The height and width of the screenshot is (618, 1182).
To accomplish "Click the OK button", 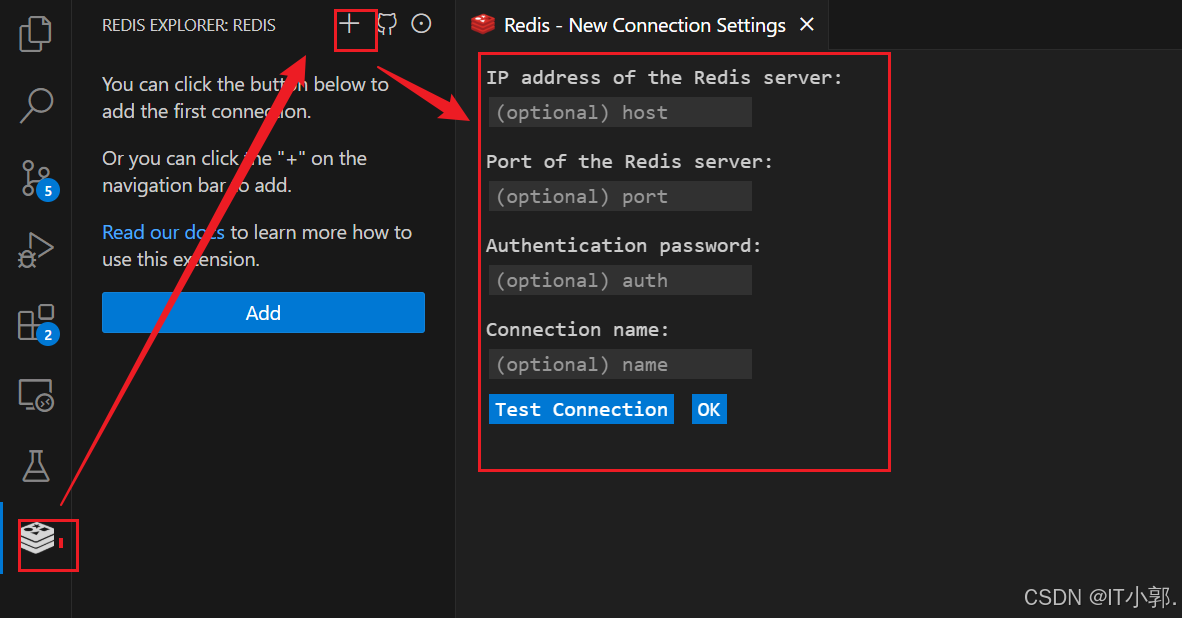I will click(x=709, y=409).
